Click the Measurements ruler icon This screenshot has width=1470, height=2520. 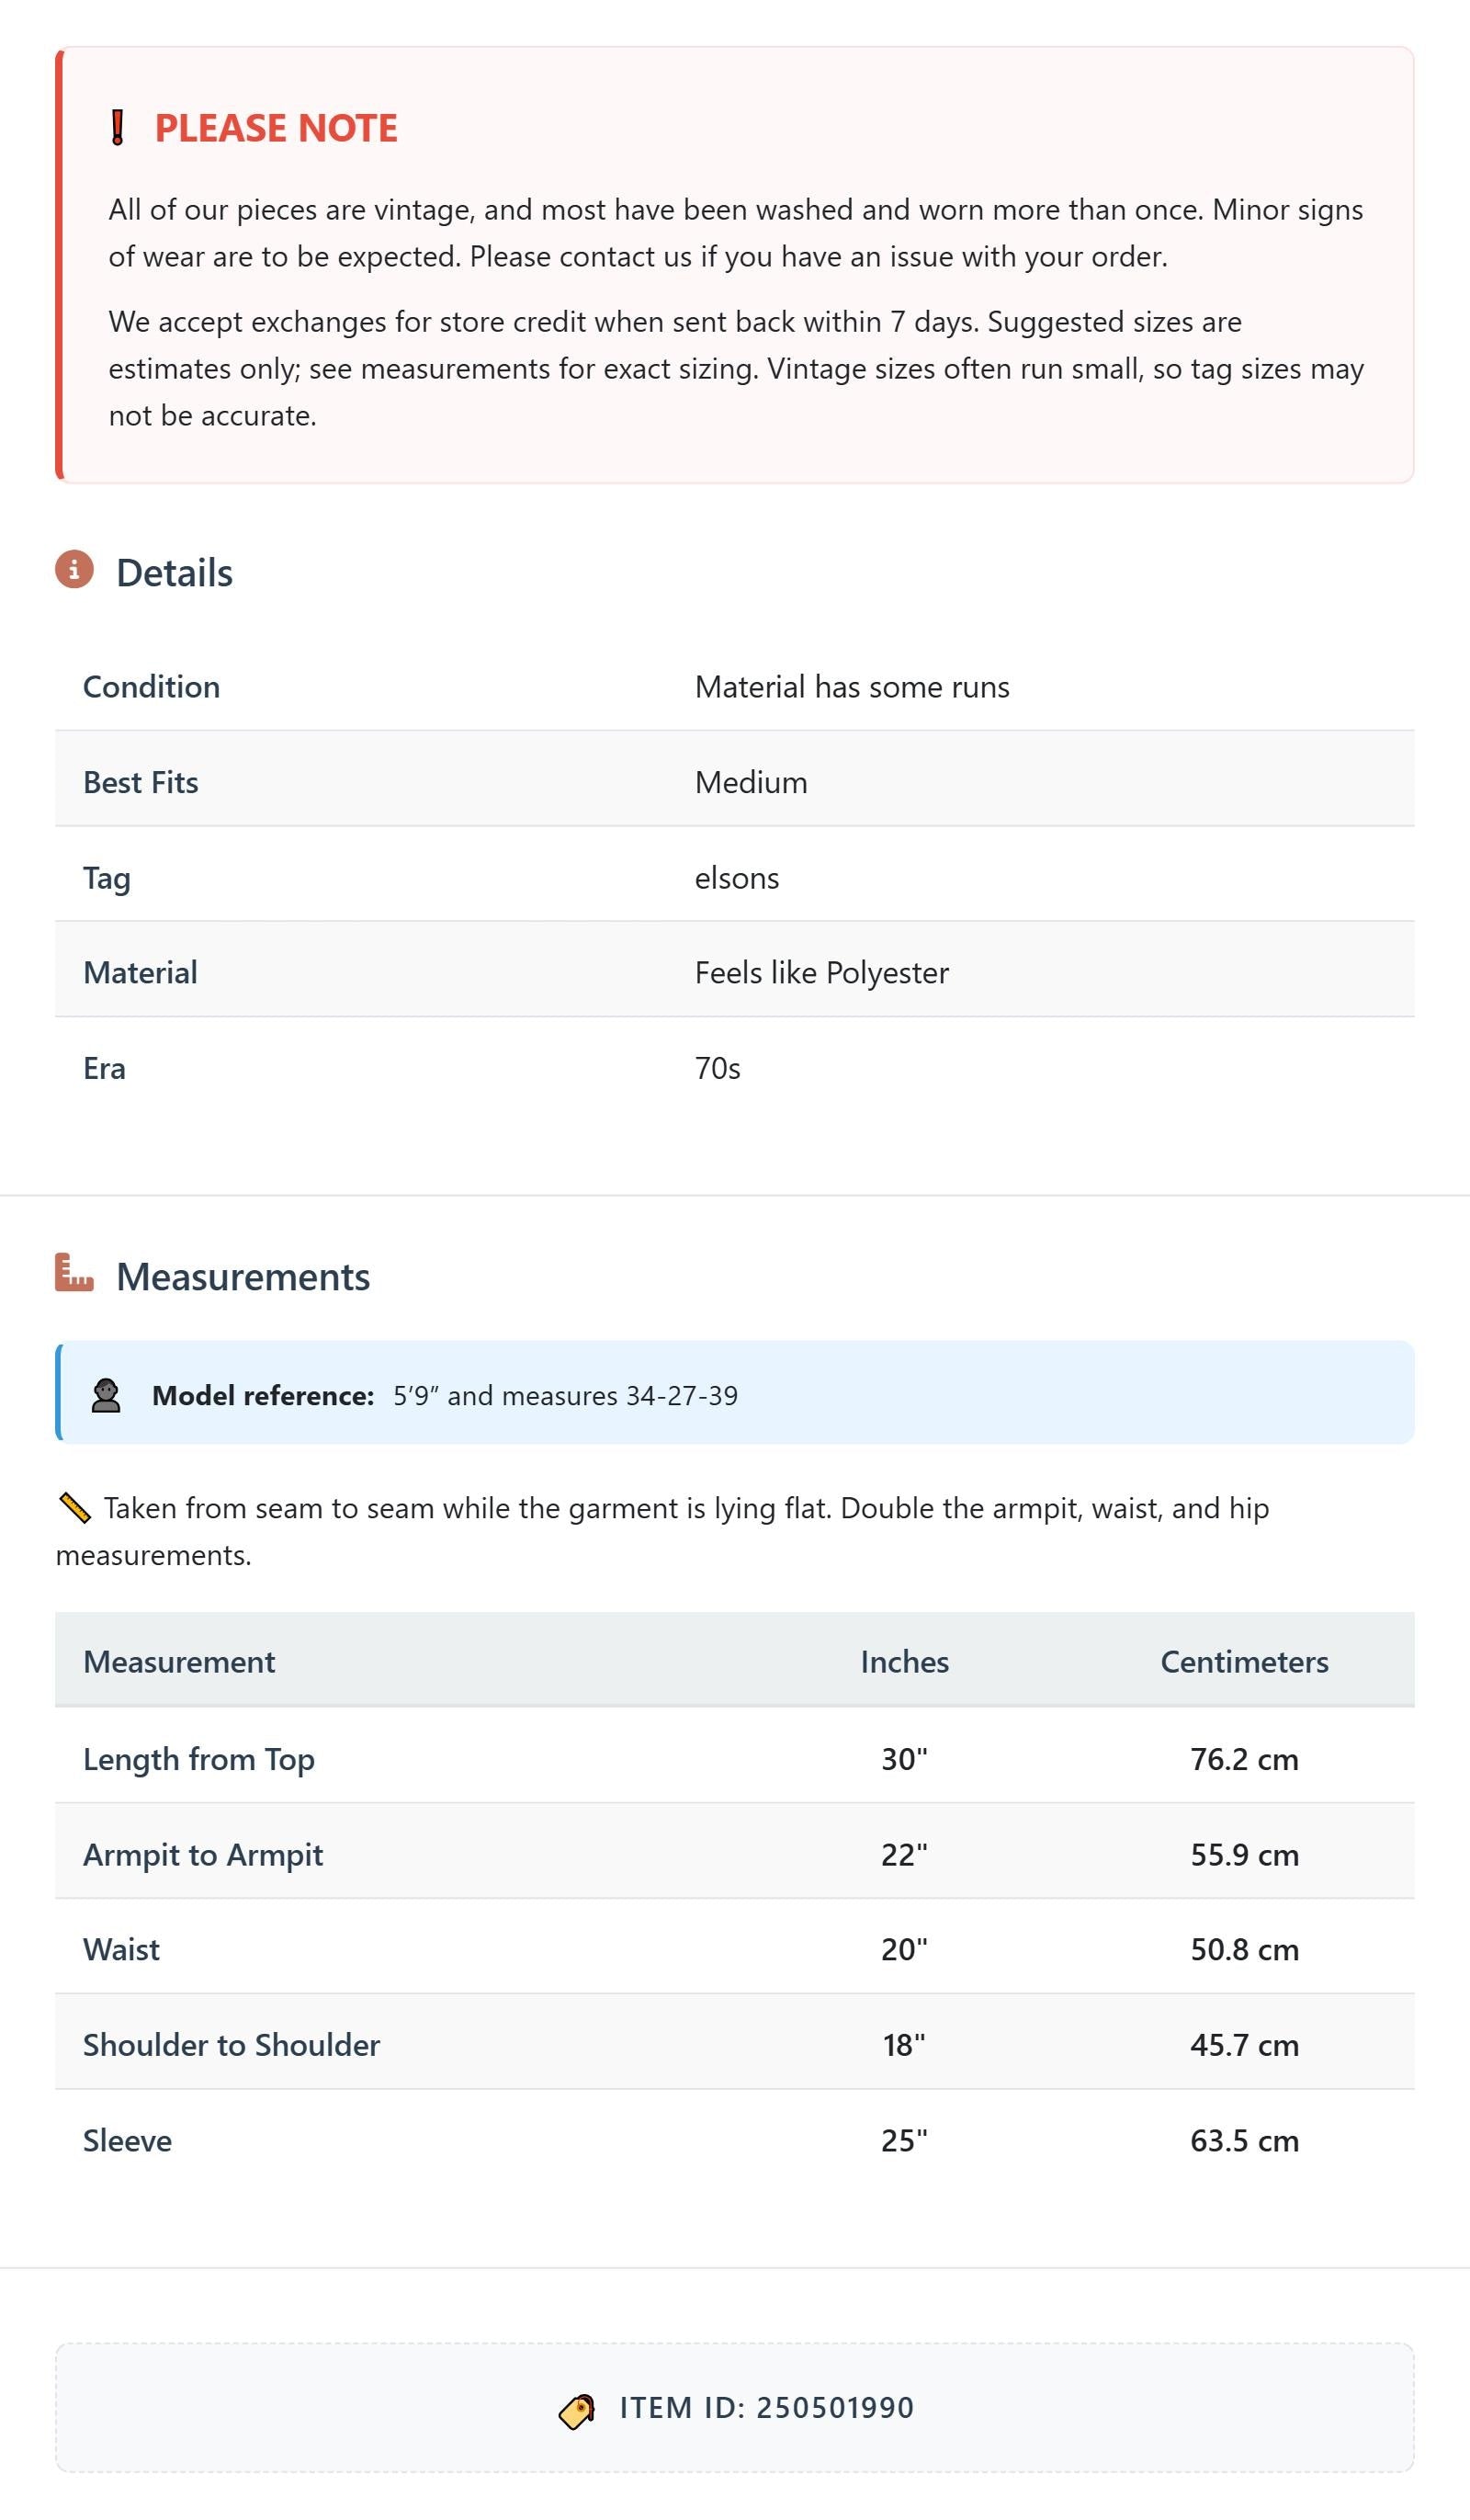click(x=74, y=1272)
